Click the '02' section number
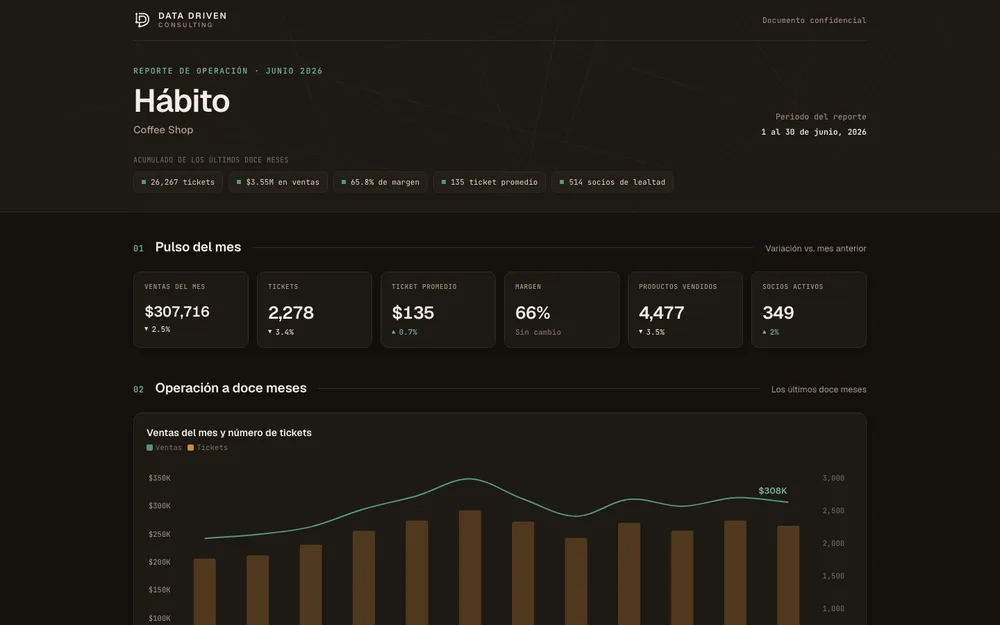The width and height of the screenshot is (1000, 625). click(x=138, y=390)
